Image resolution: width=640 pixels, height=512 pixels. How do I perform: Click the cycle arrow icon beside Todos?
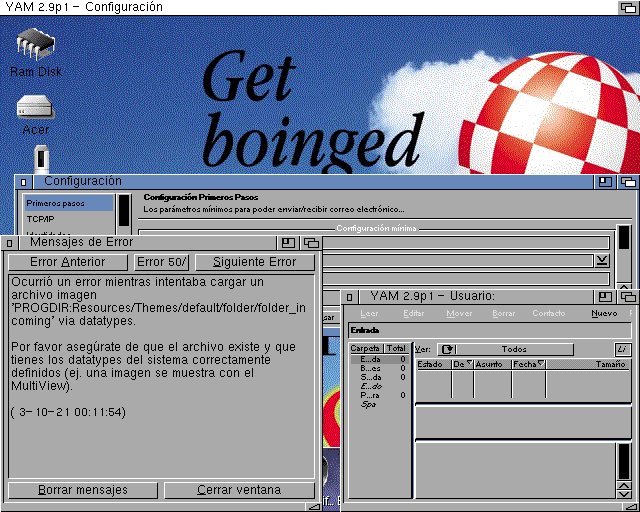coord(448,349)
